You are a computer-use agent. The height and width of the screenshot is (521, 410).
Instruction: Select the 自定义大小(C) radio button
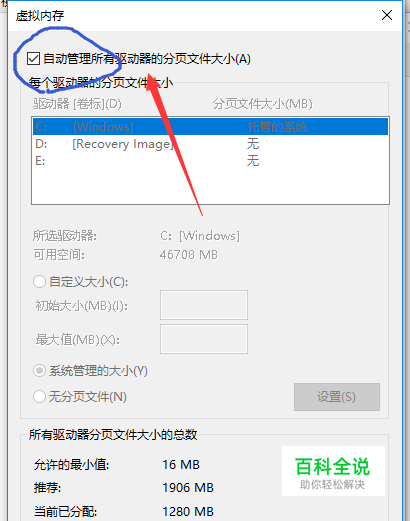click(x=39, y=282)
